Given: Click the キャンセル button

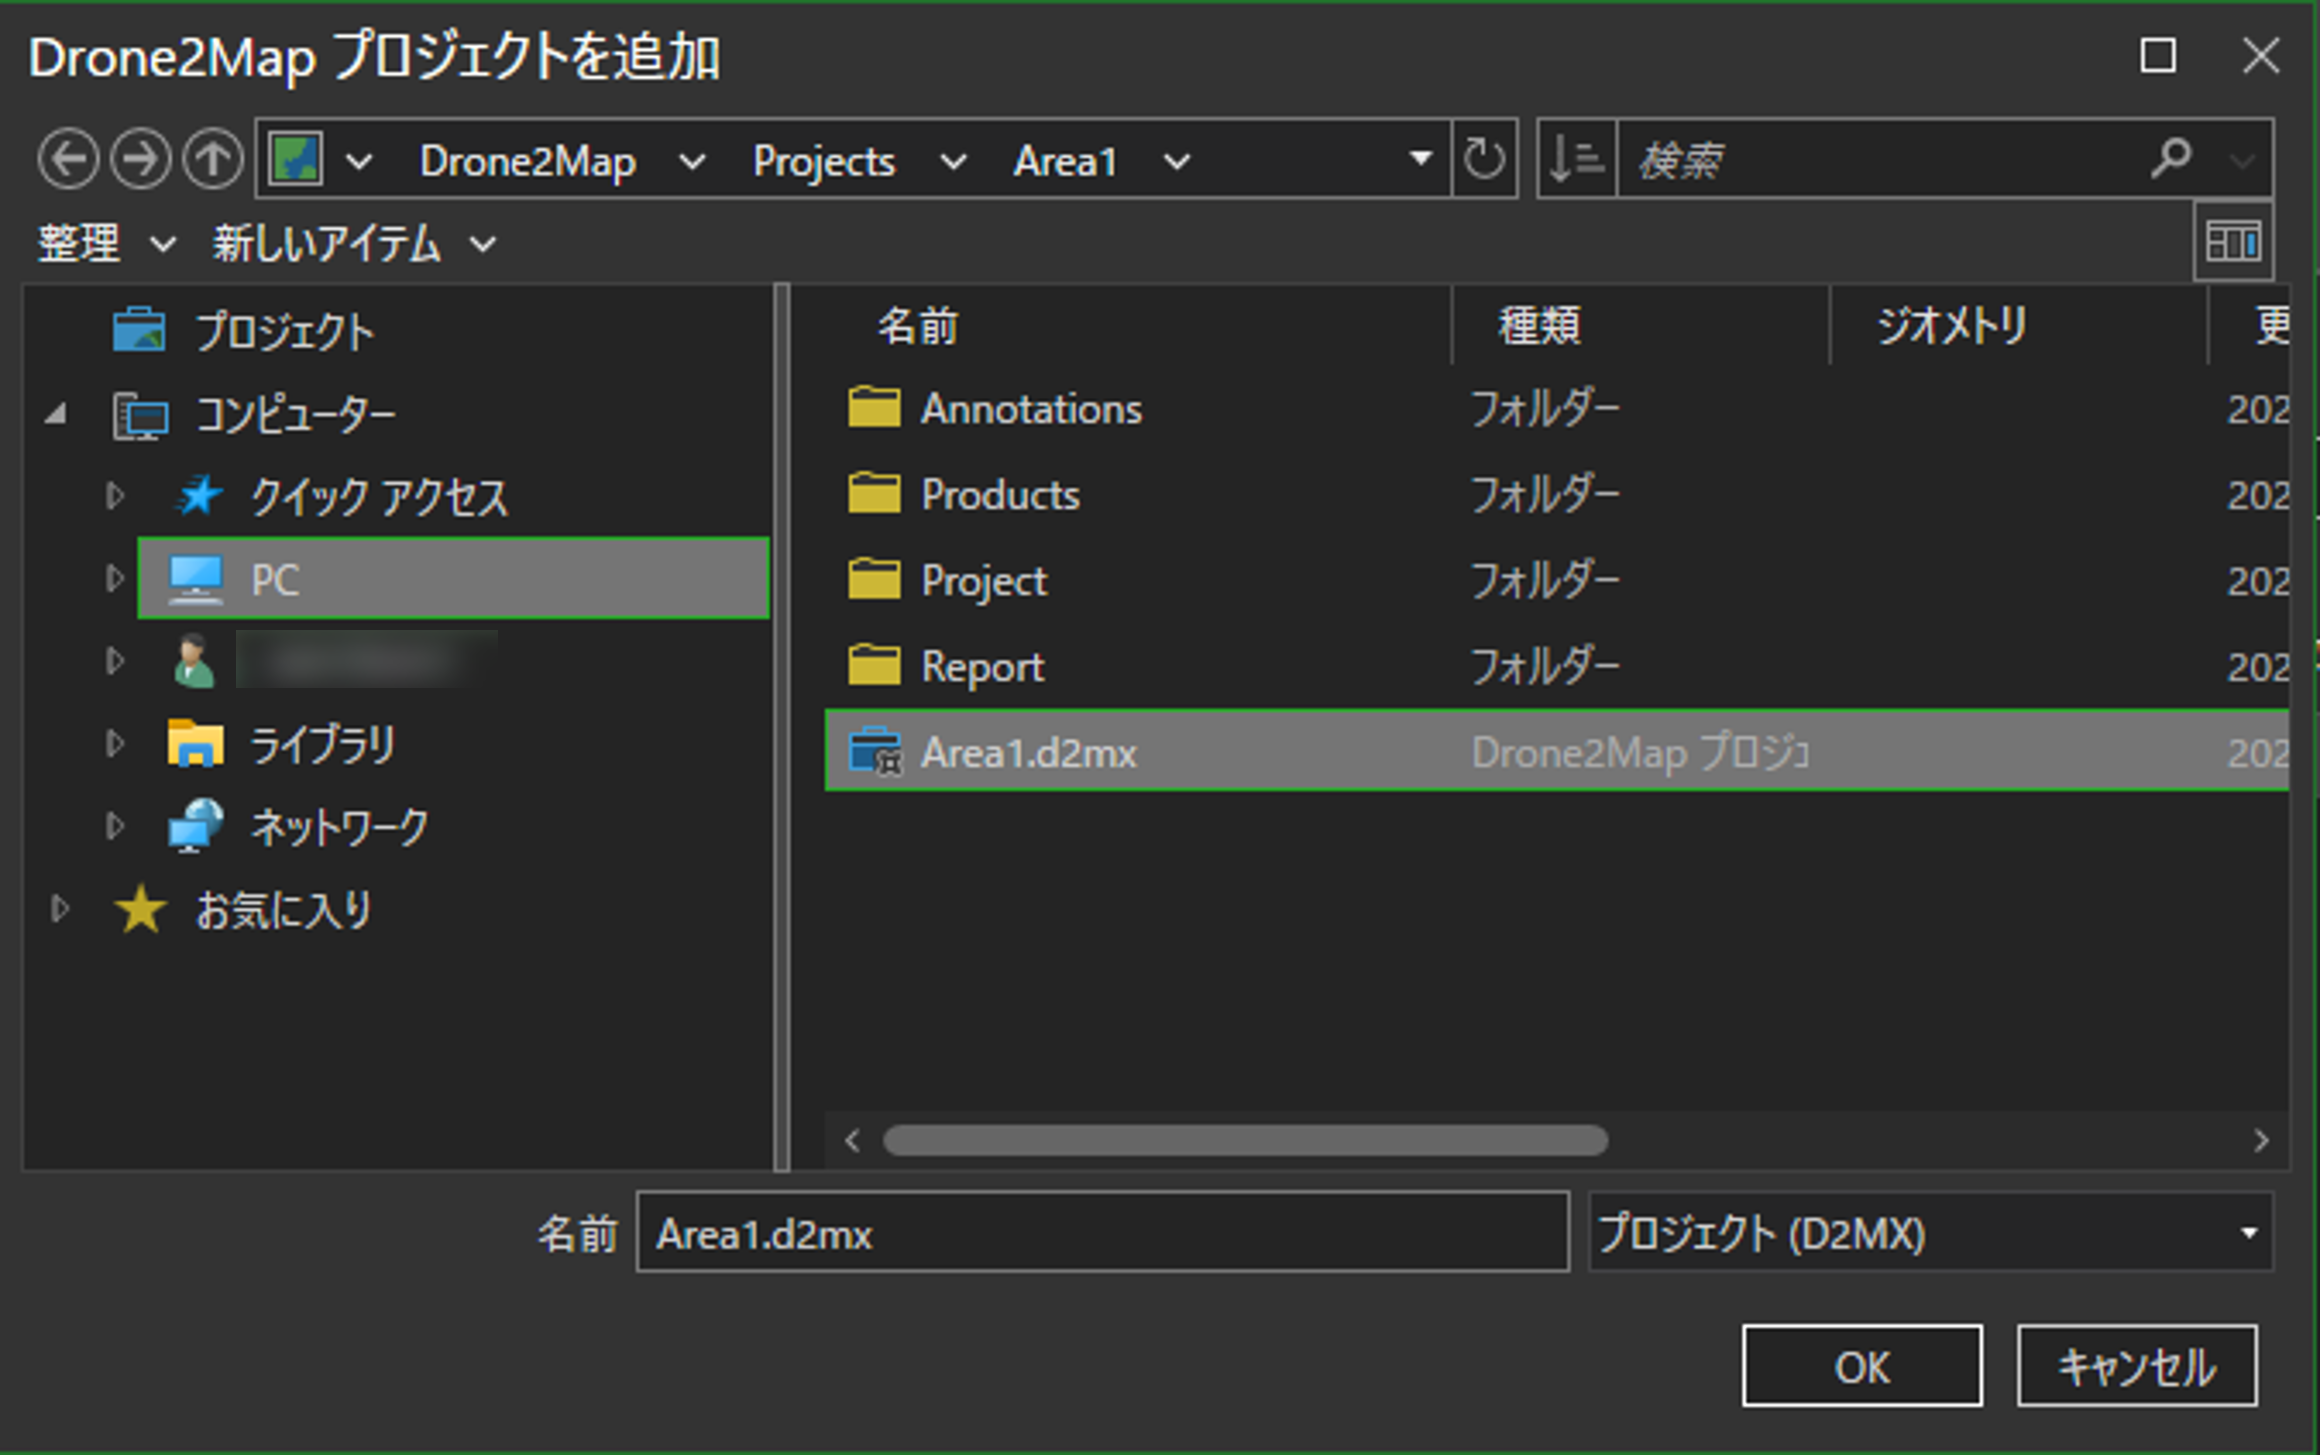Looking at the screenshot, I should 2136,1366.
